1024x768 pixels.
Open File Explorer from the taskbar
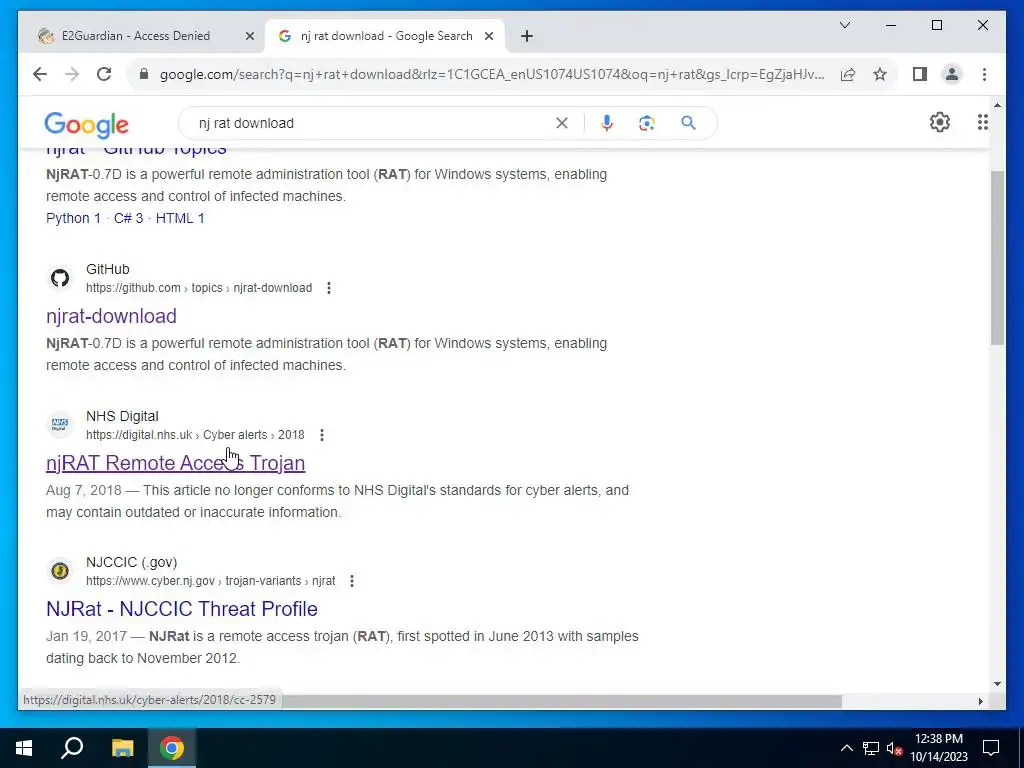pyautogui.click(x=122, y=748)
